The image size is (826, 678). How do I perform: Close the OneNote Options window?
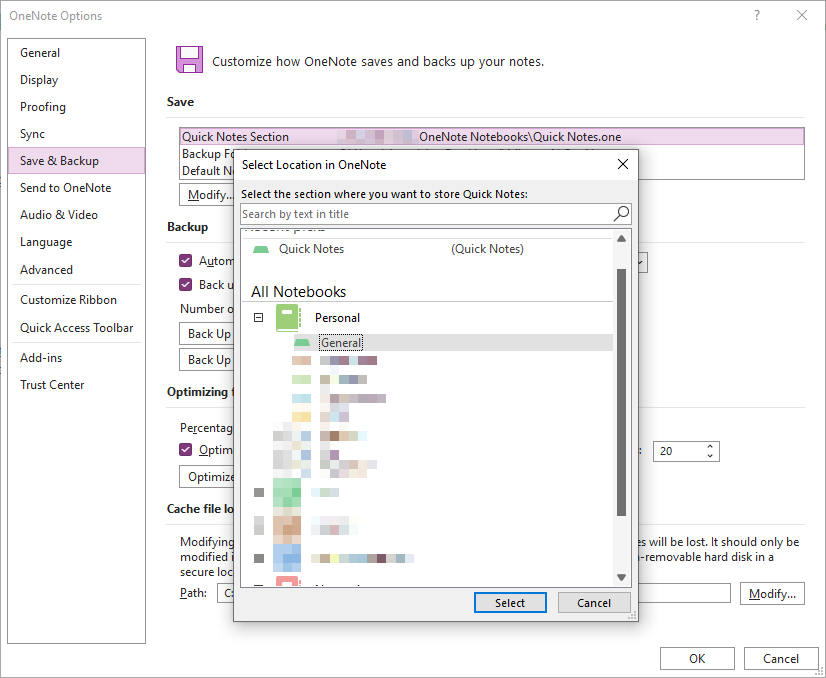[x=802, y=15]
